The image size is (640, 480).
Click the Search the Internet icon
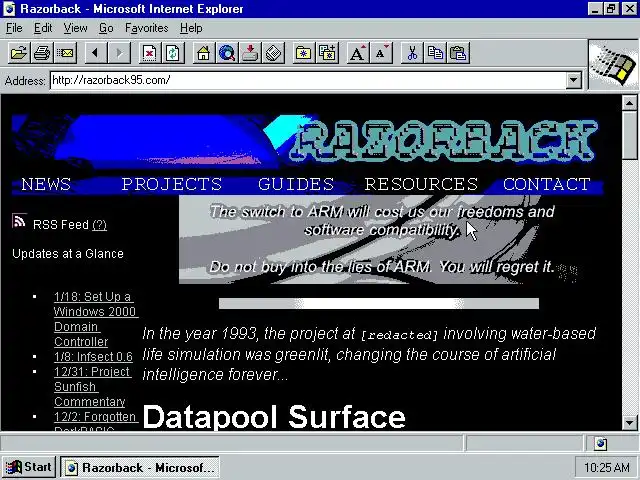click(227, 53)
